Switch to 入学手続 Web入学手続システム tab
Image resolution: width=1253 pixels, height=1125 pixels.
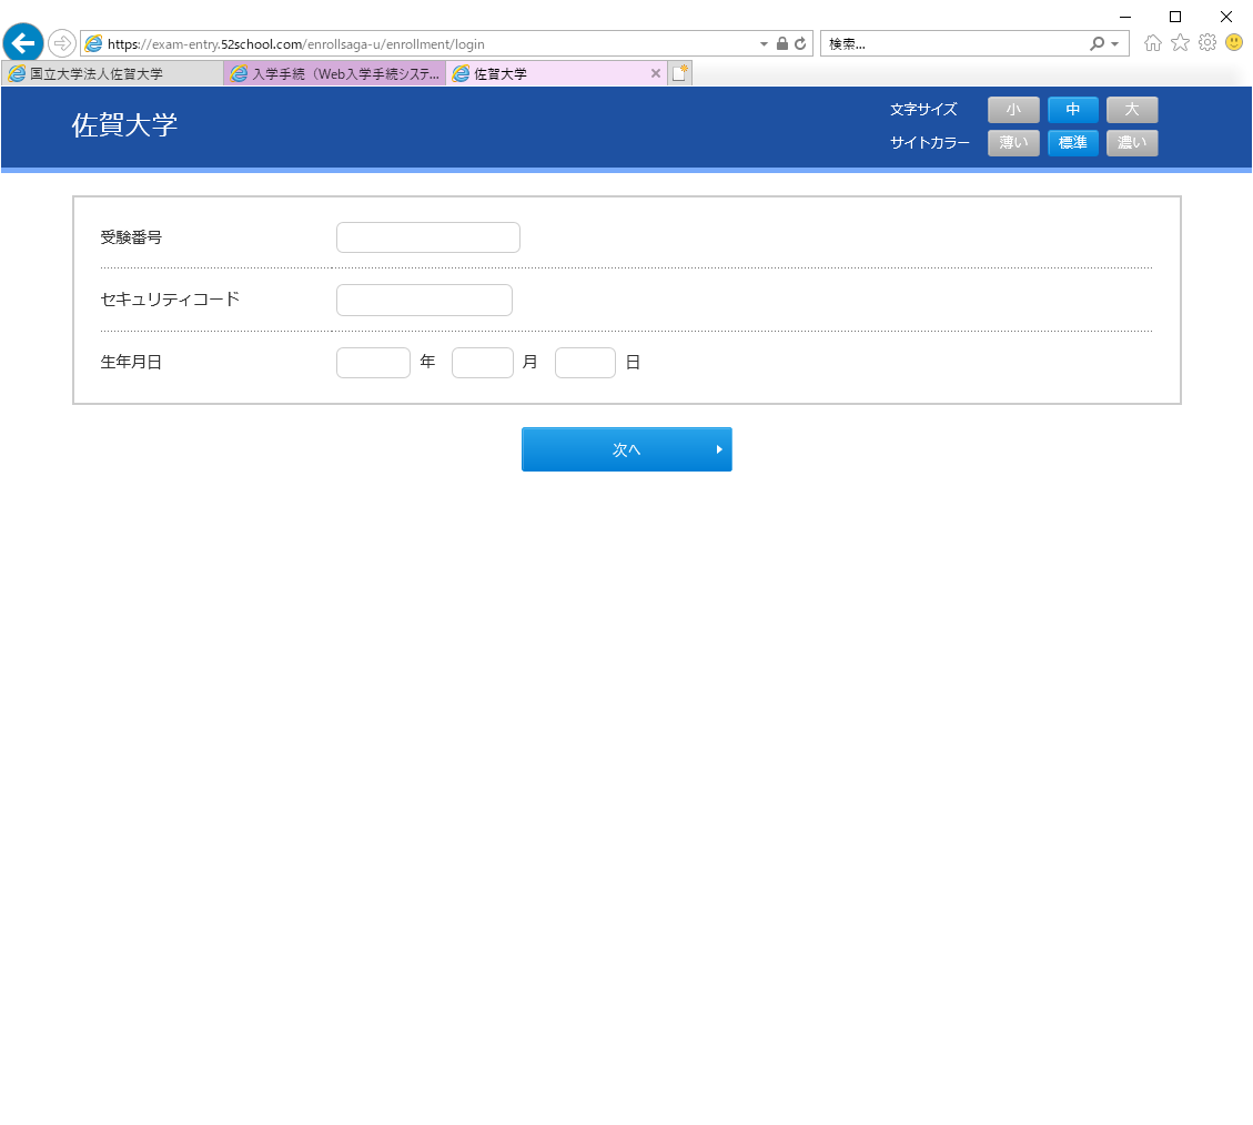(x=335, y=74)
